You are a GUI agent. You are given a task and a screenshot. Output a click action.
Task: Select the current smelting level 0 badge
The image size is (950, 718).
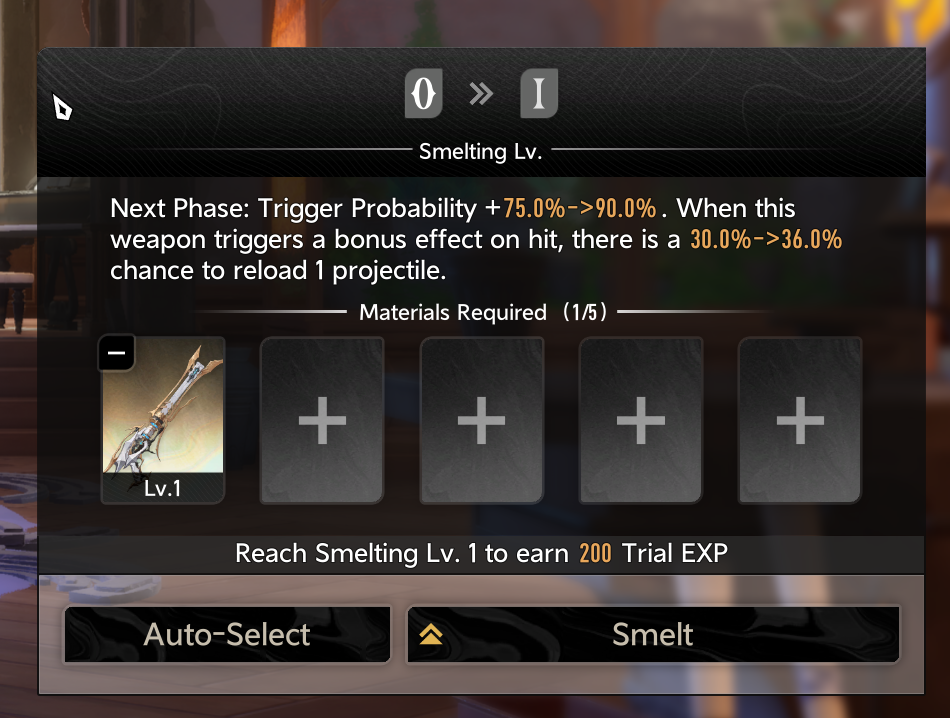(x=424, y=93)
